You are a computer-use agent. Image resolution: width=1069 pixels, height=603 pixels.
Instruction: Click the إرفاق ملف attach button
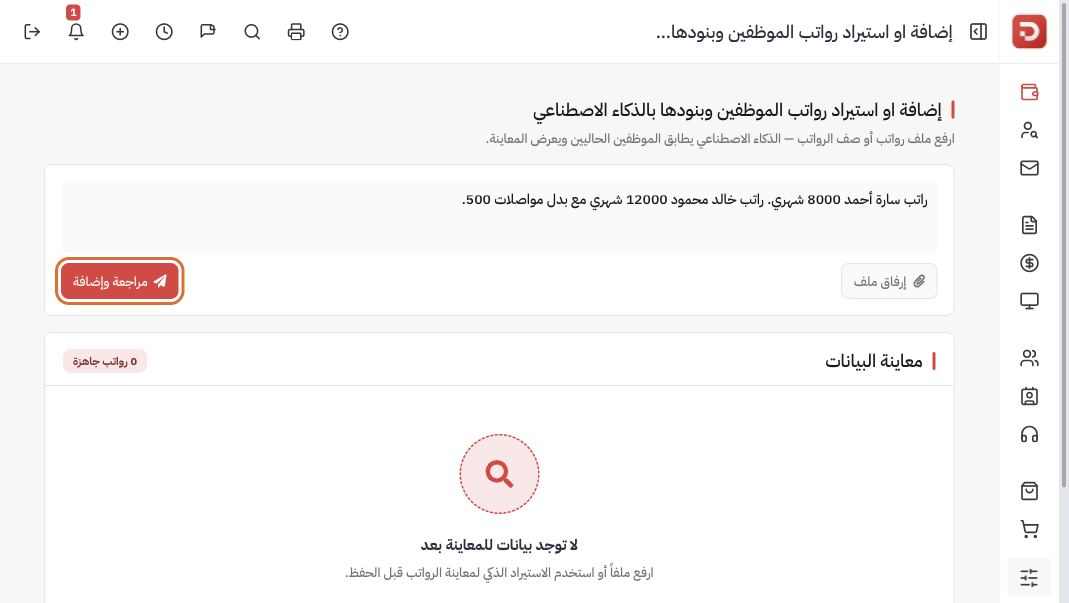[x=889, y=281]
